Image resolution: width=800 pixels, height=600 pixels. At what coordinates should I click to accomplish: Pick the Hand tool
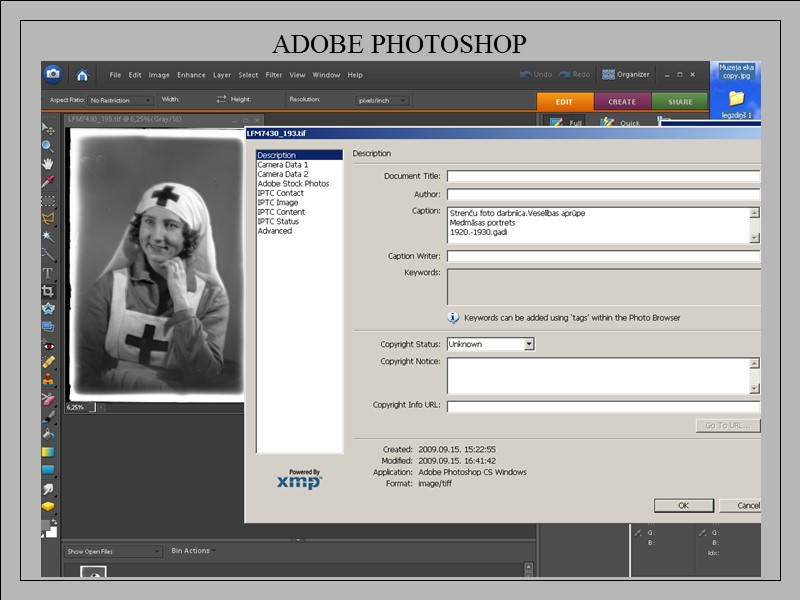tap(48, 163)
